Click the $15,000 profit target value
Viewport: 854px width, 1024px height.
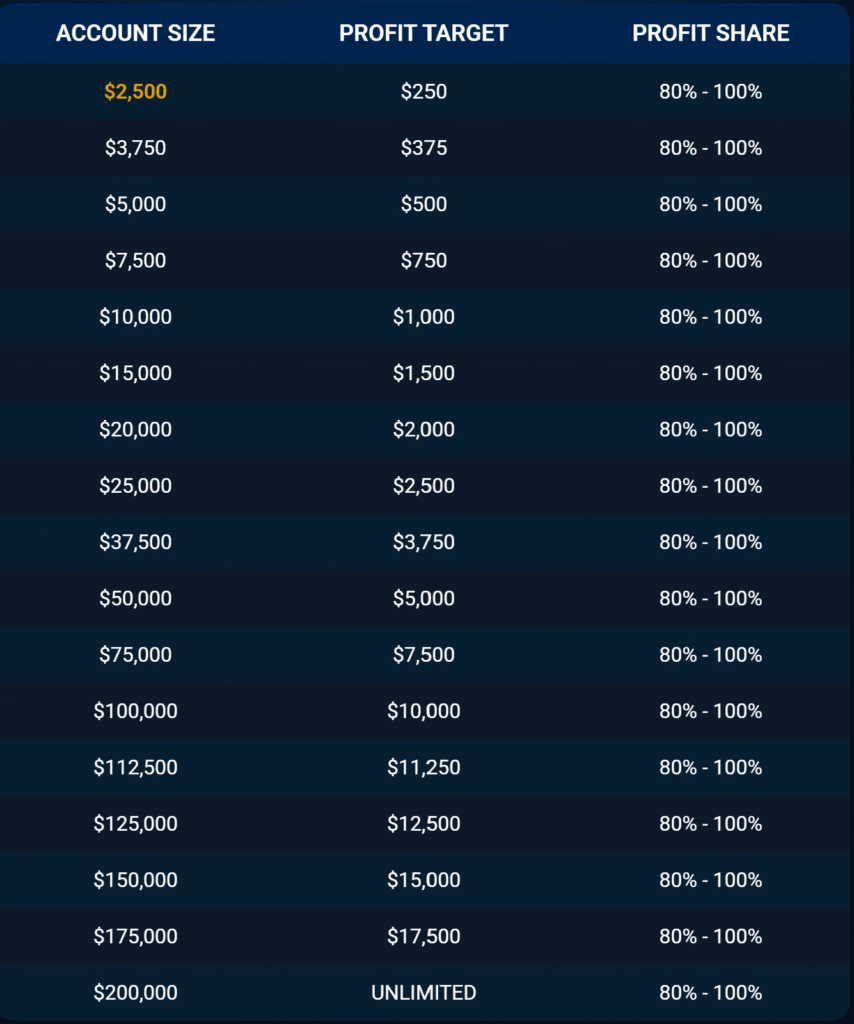[423, 880]
